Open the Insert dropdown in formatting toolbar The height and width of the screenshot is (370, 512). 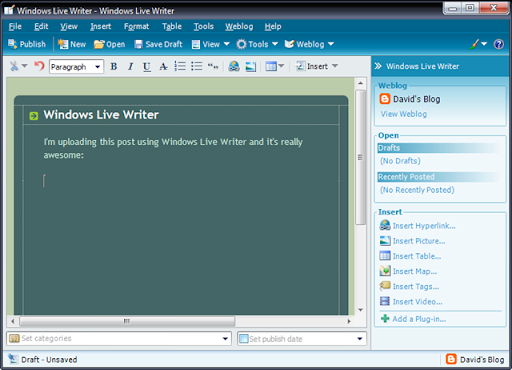click(317, 66)
